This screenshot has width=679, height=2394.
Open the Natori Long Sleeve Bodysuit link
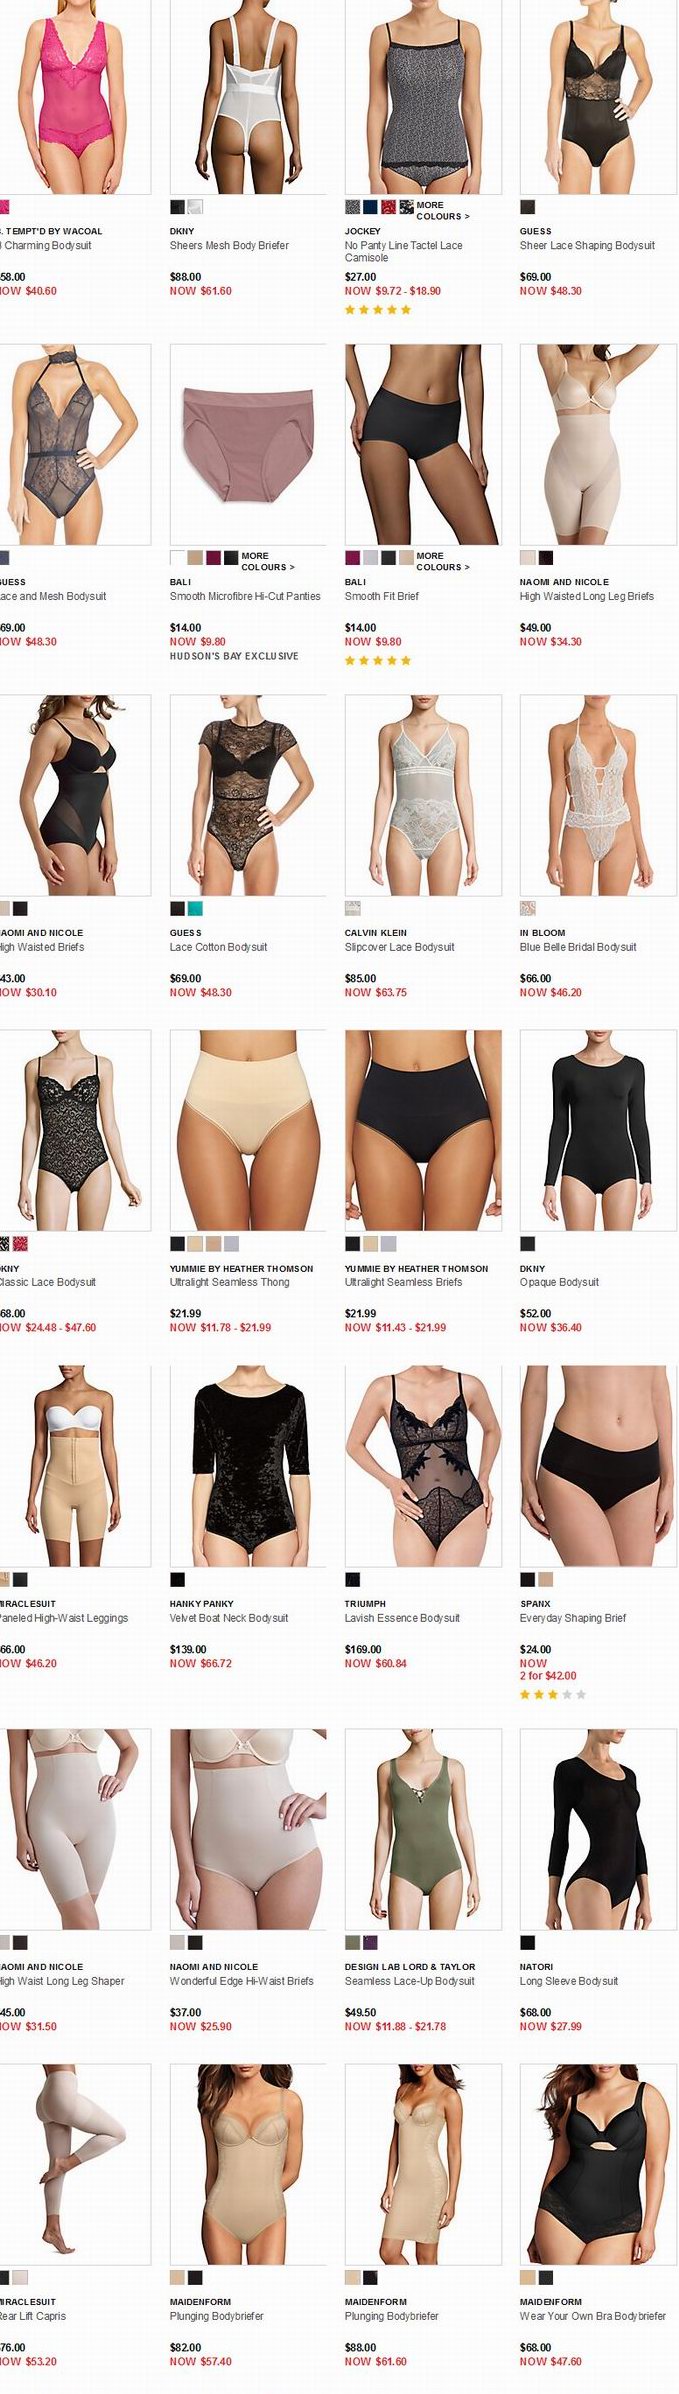coord(568,1981)
